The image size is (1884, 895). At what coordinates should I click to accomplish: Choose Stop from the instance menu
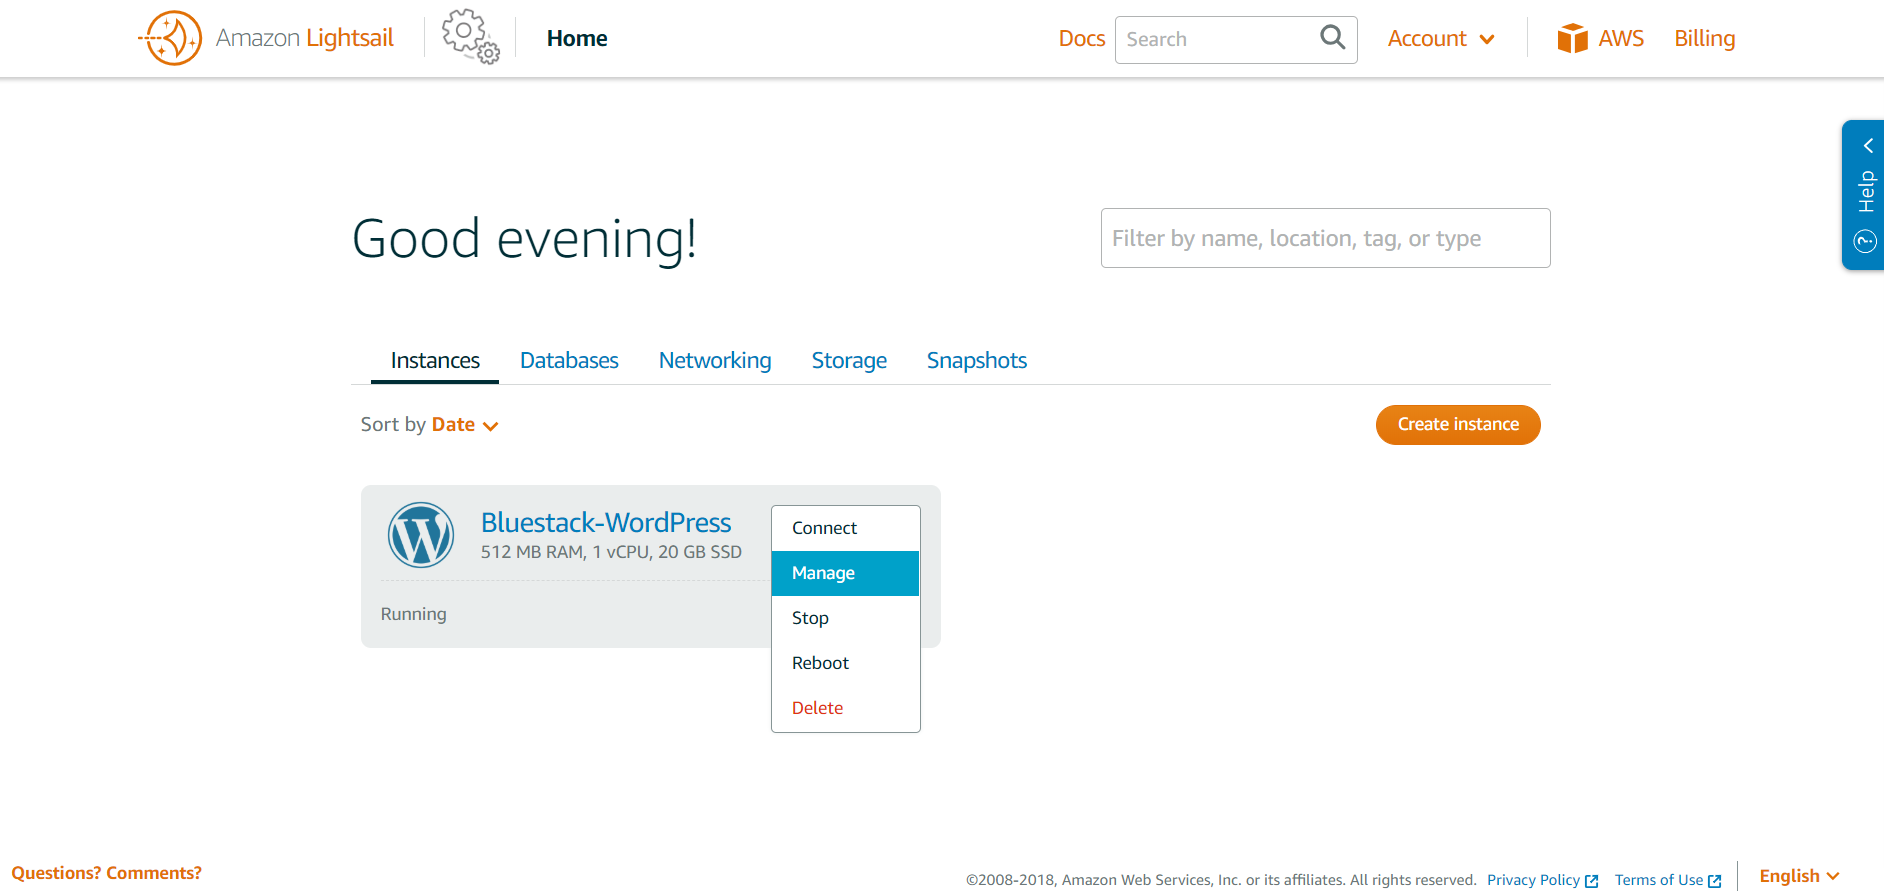point(846,618)
